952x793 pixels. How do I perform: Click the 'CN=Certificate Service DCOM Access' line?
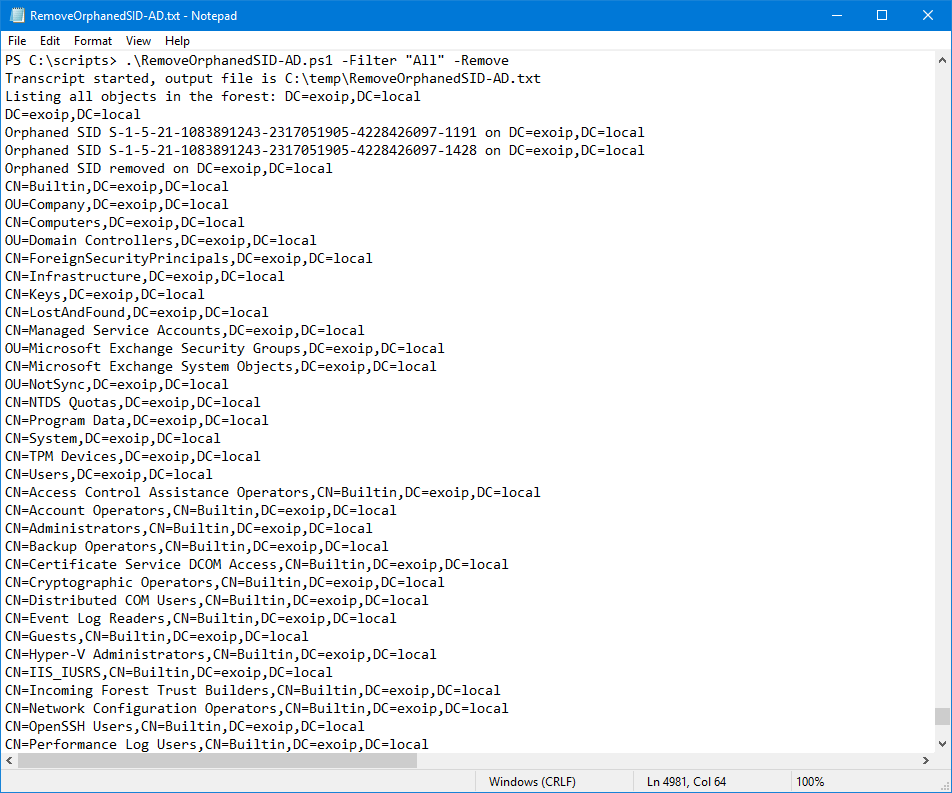257,565
